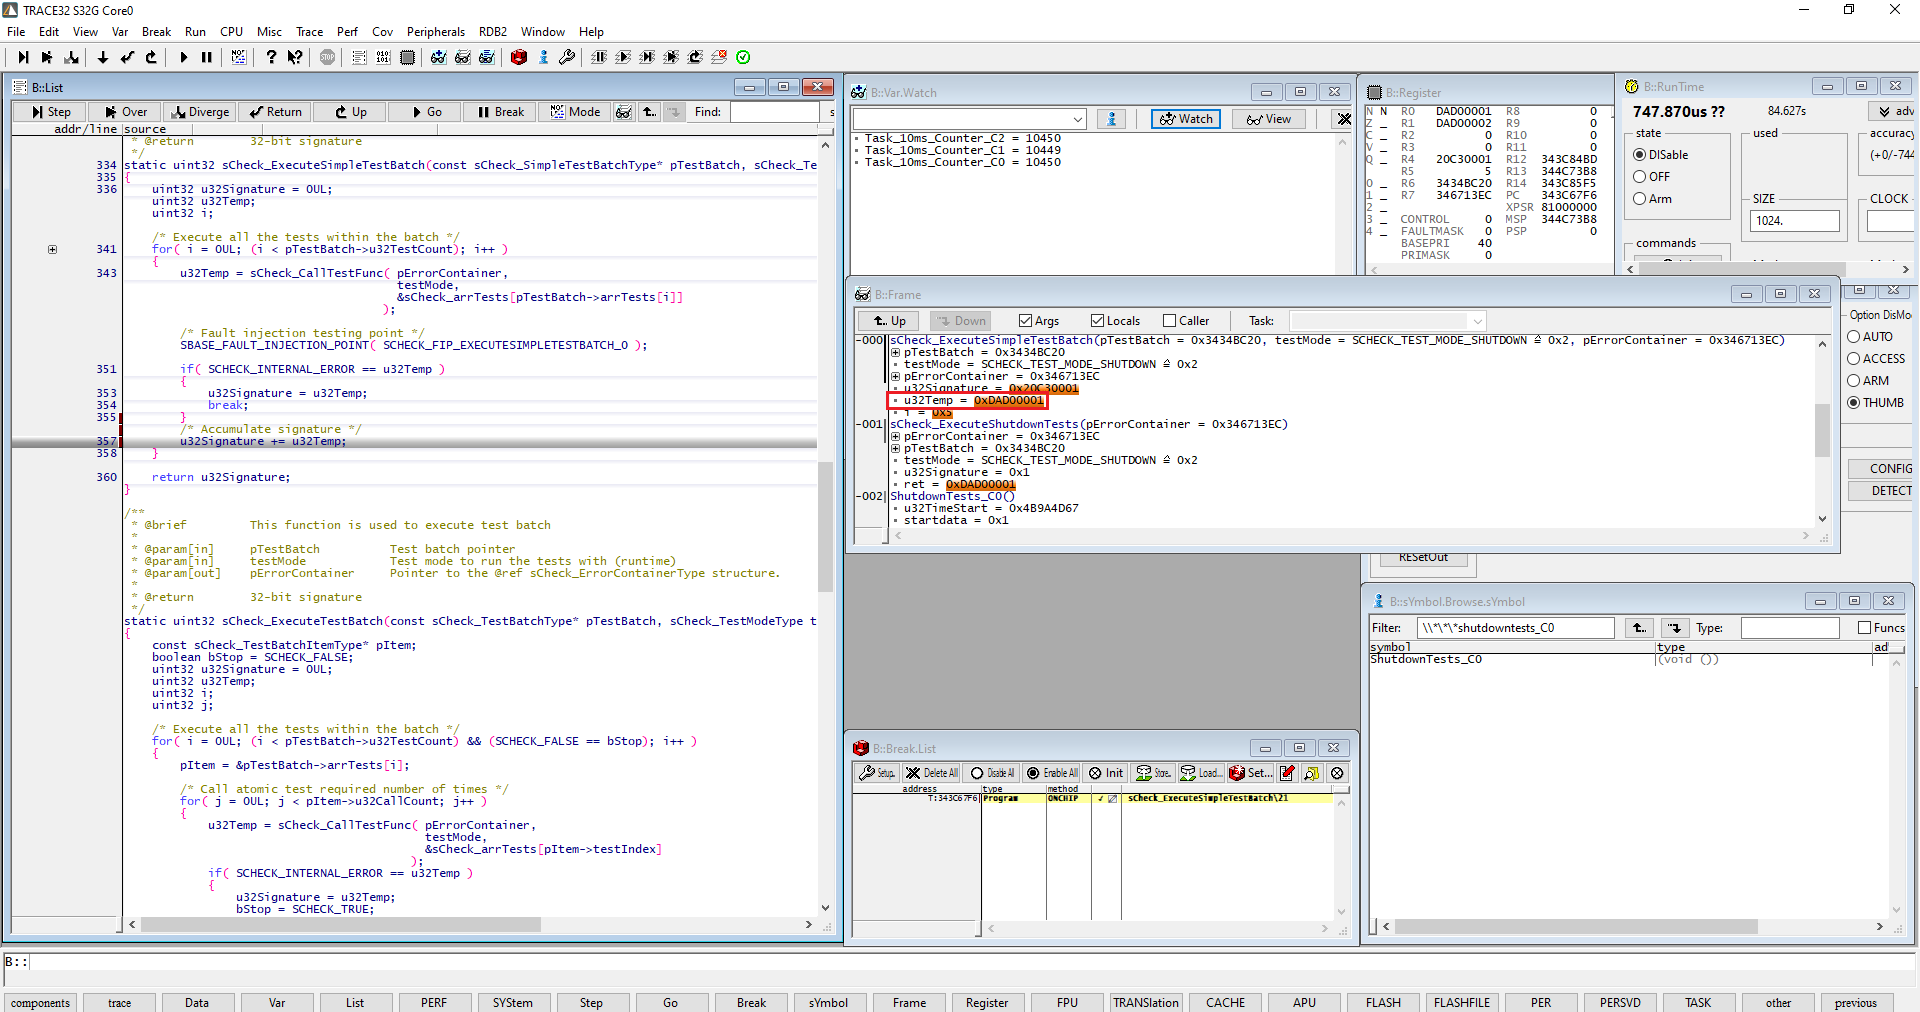Click the wrench configuration icon in main toolbar
This screenshot has height=1012, width=1920.
(x=567, y=57)
